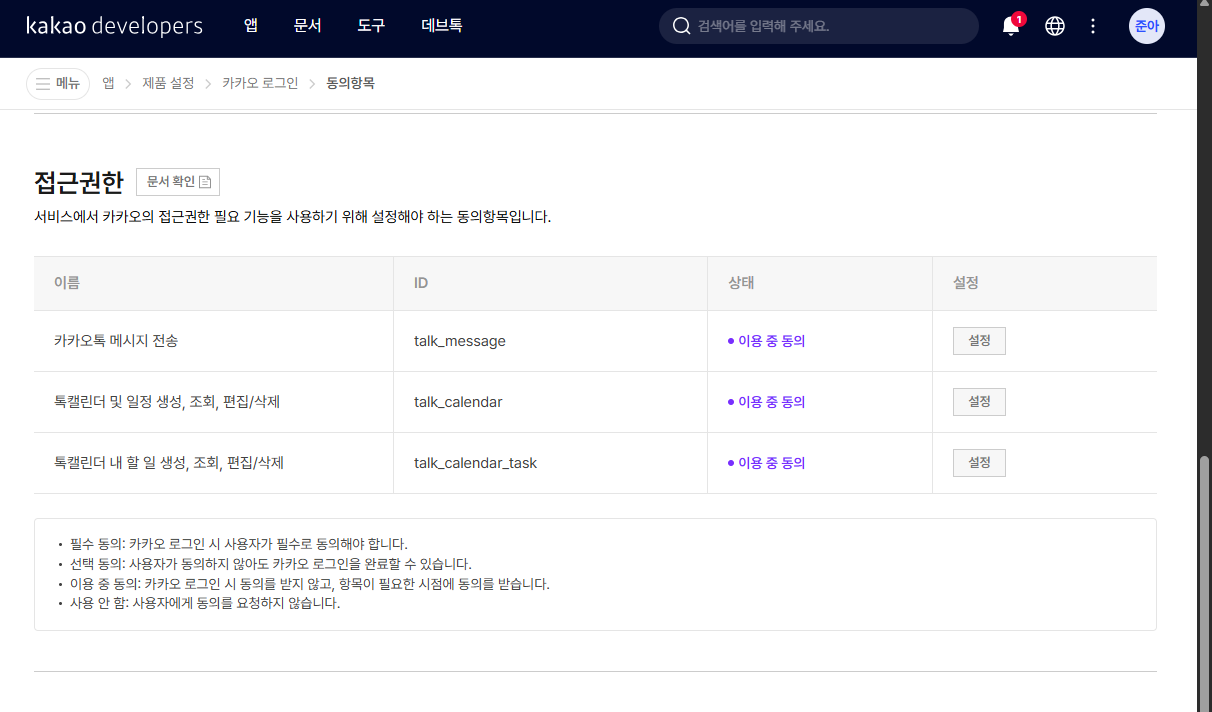Viewport: 1212px width, 712px height.
Task: Click 설정 button for talk_calendar
Action: pyautogui.click(x=979, y=402)
